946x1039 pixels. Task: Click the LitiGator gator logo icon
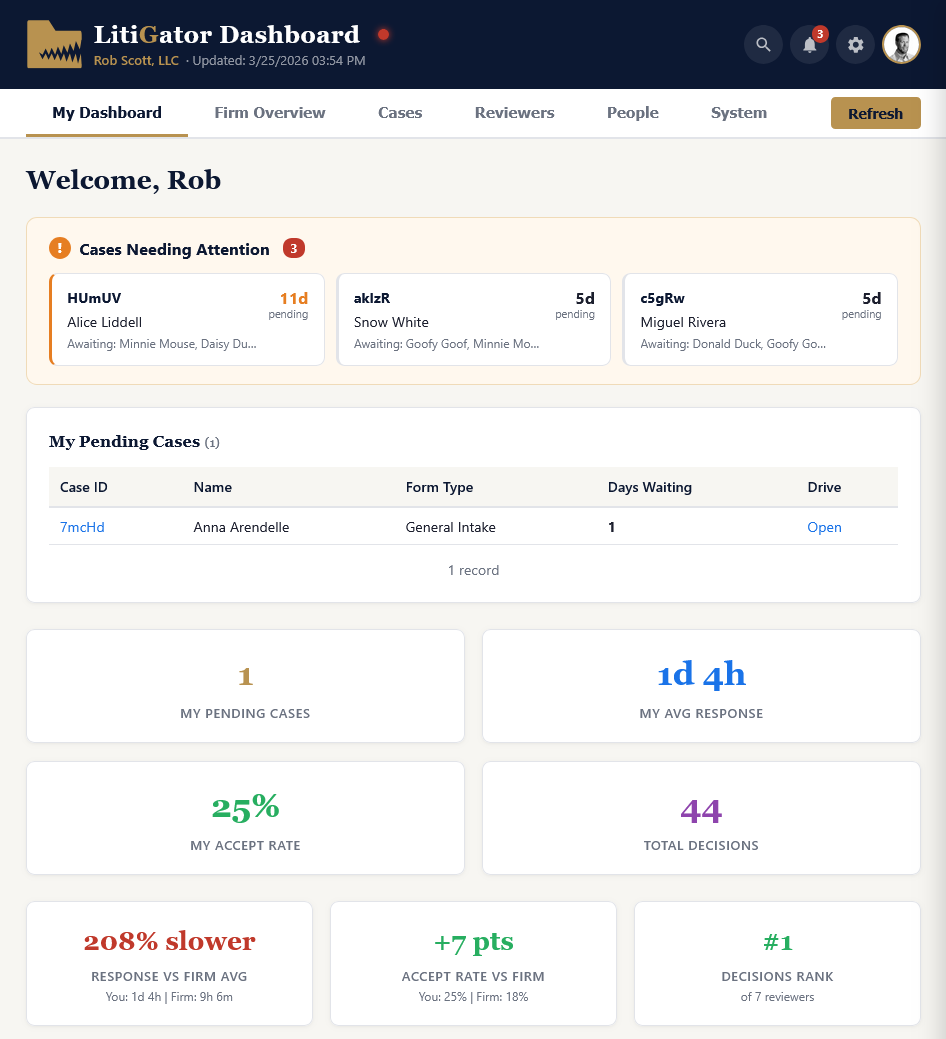54,43
